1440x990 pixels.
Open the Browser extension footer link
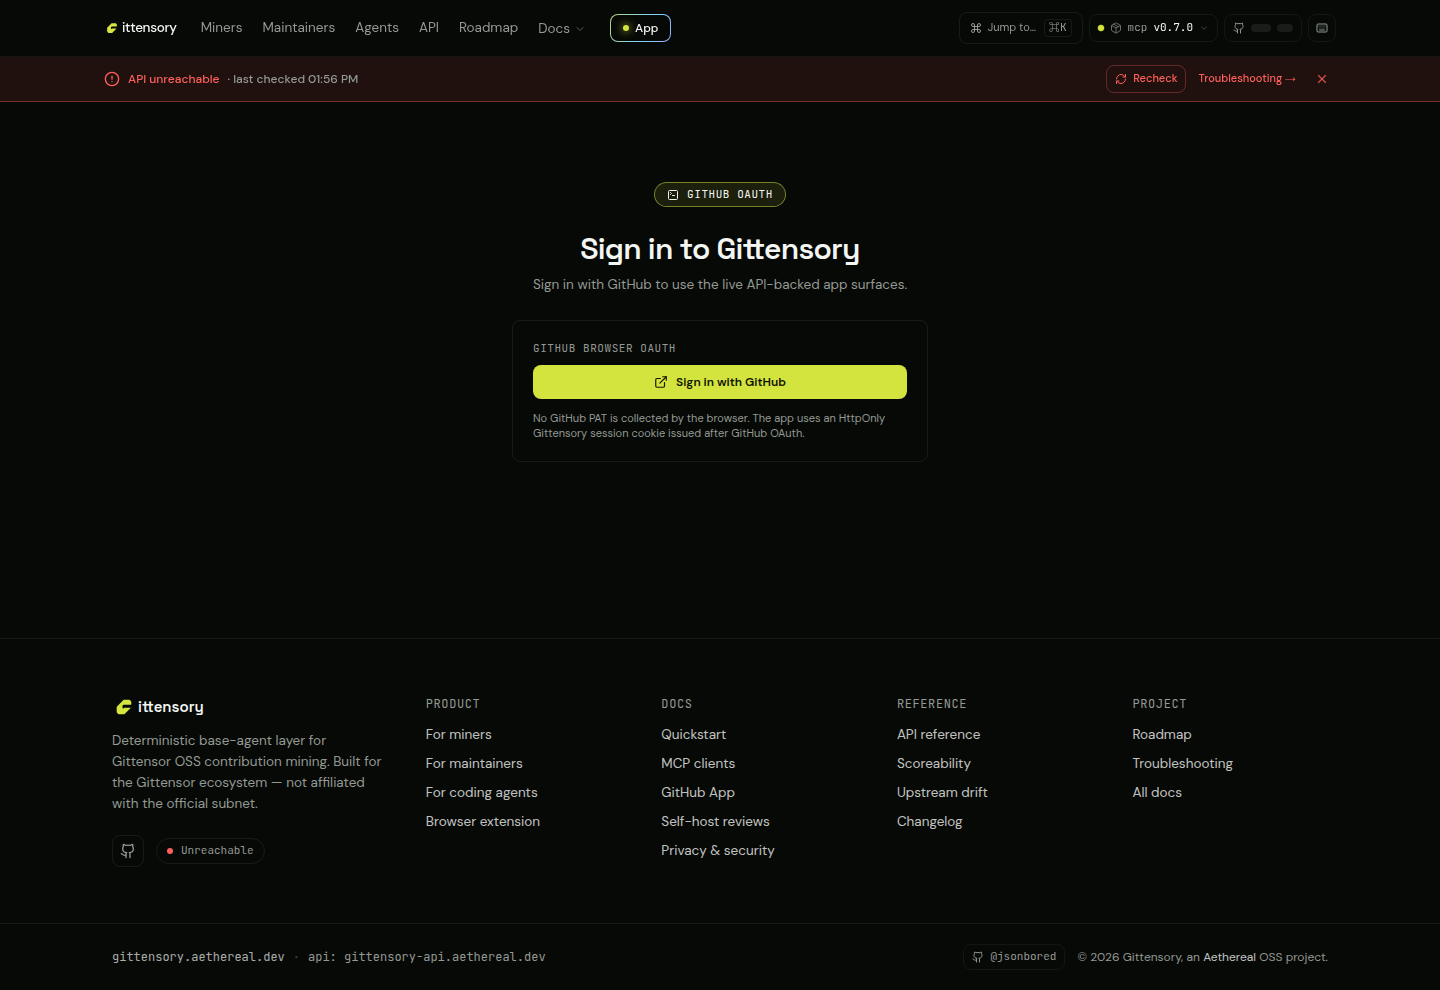(483, 822)
